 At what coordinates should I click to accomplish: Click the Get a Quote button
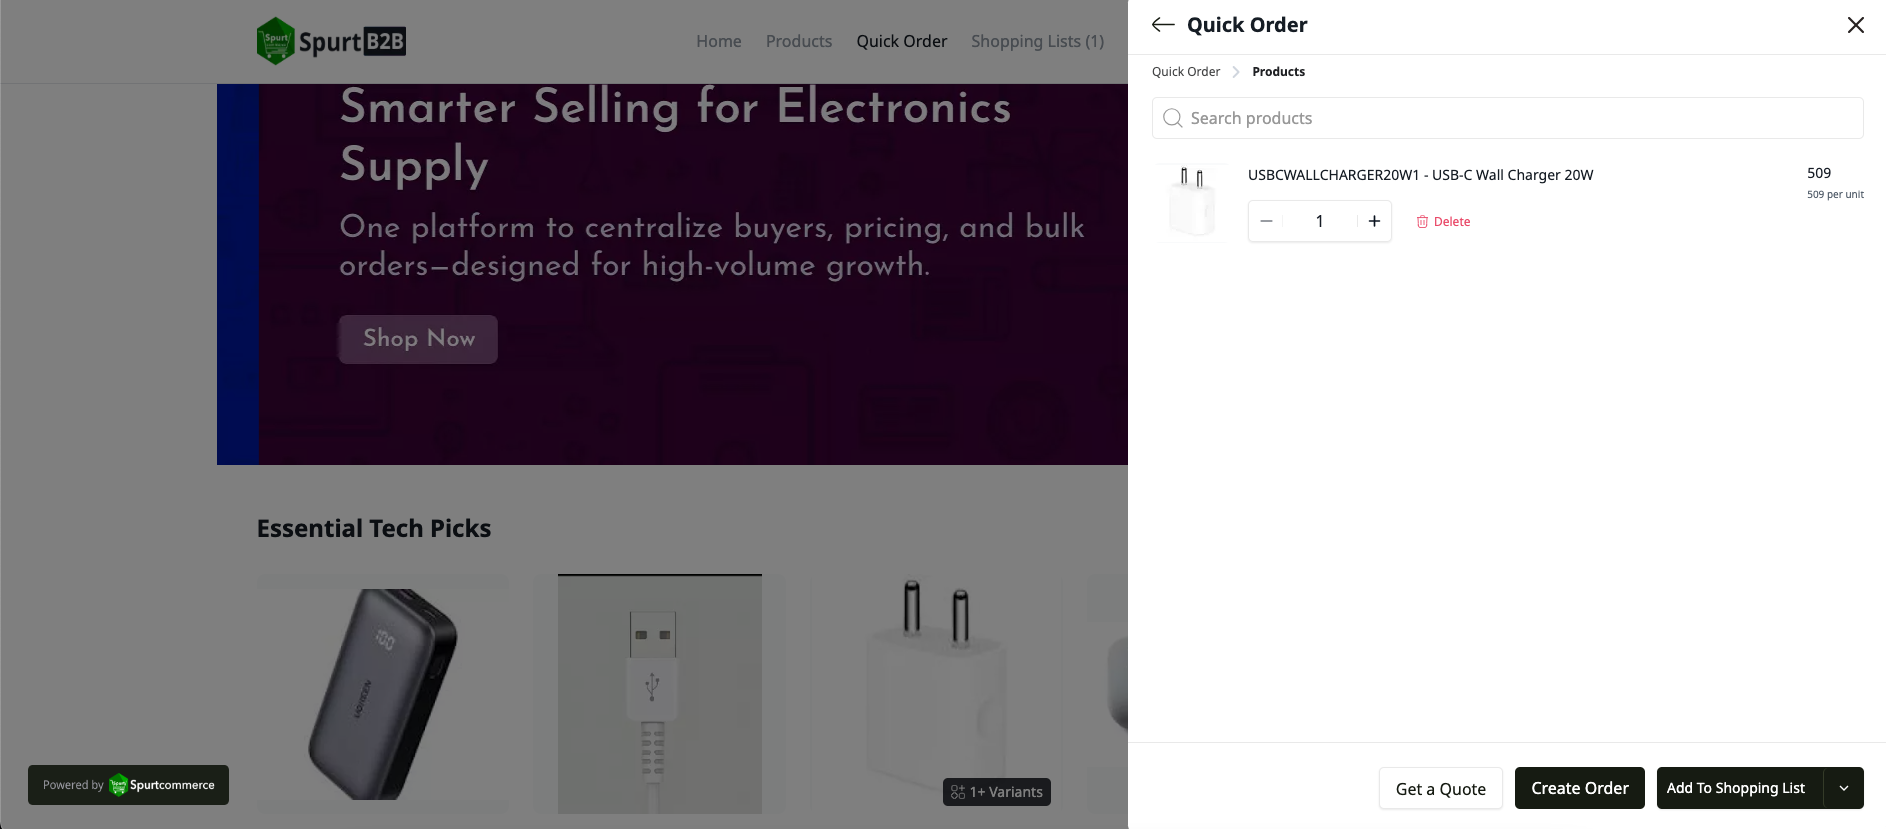(x=1440, y=788)
